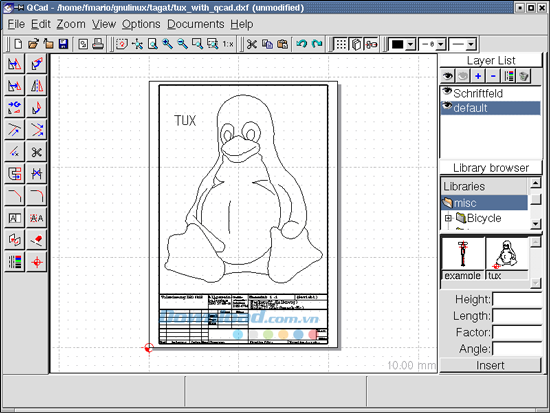Click the 1:x zoom scale button
This screenshot has height=413, width=550.
pyautogui.click(x=228, y=44)
